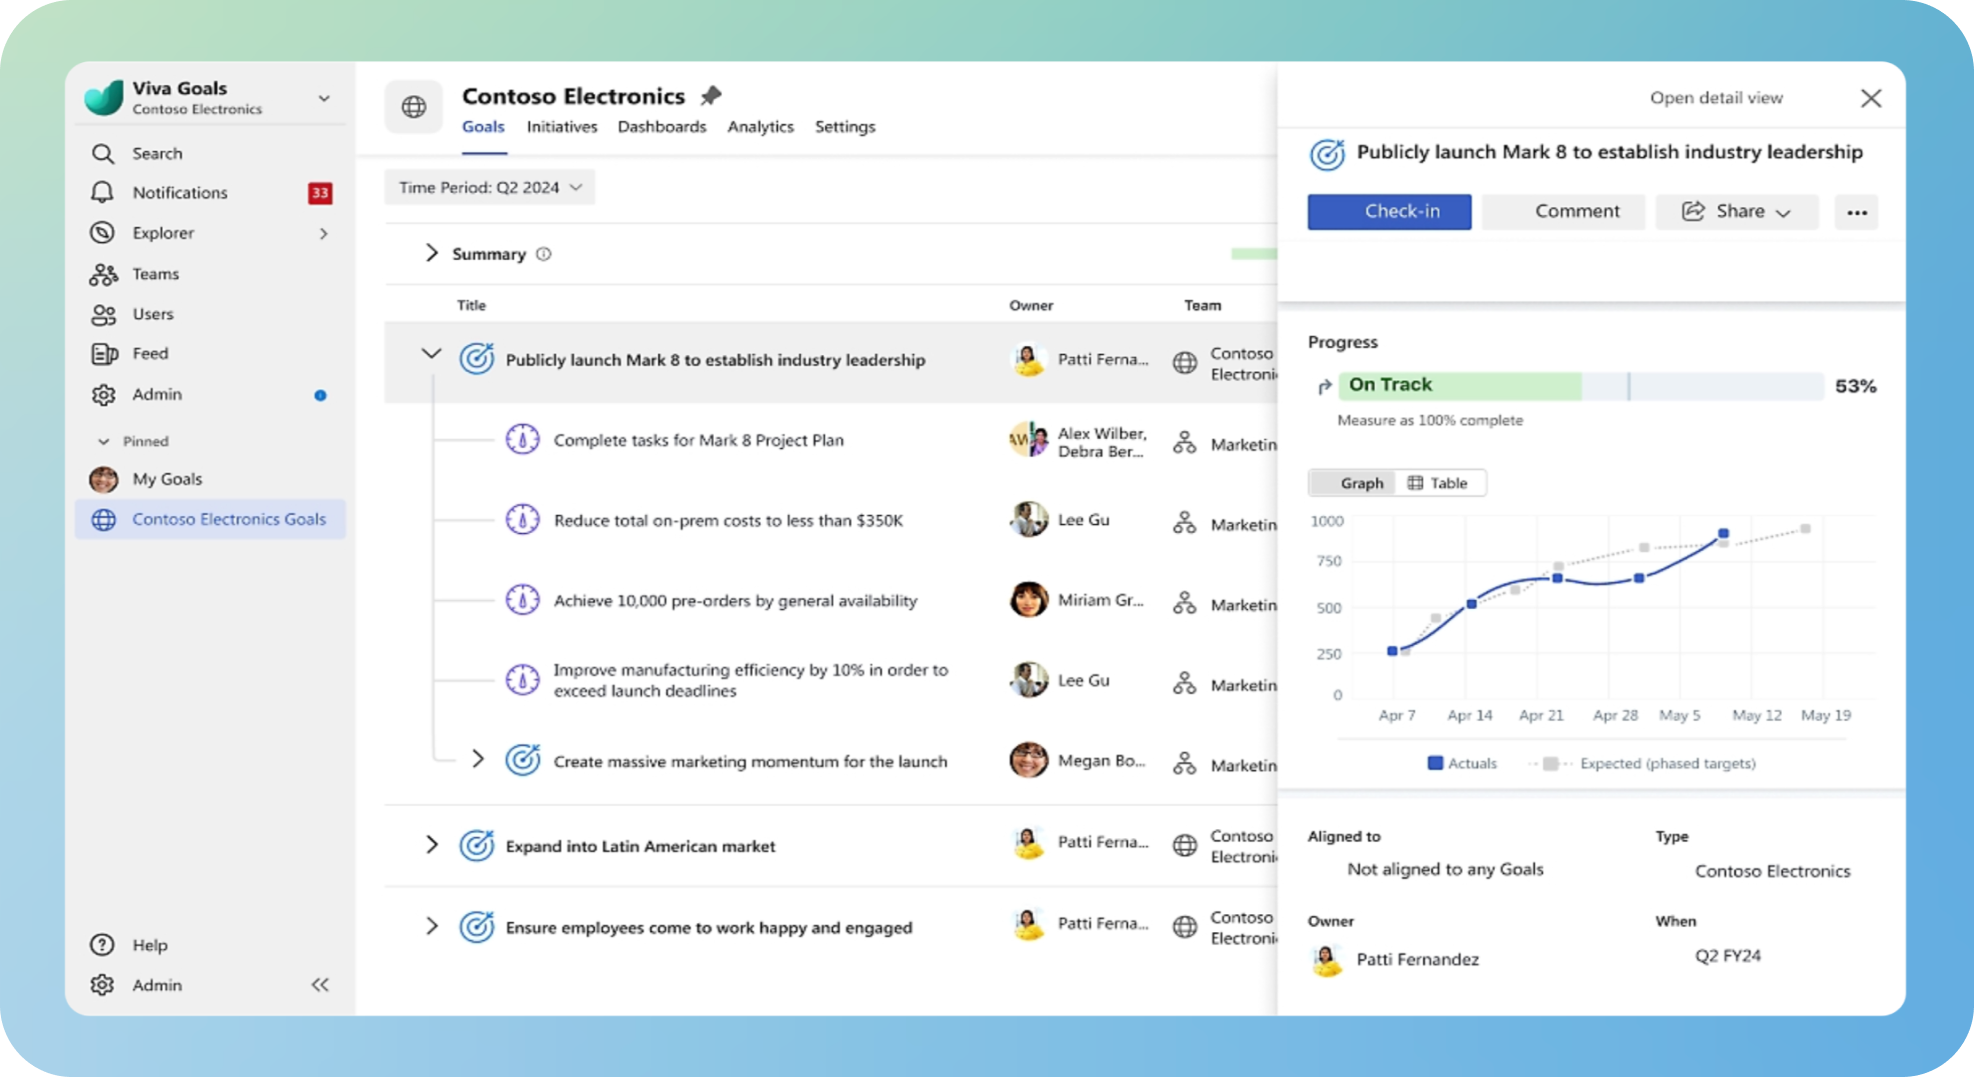The image size is (1974, 1077).
Task: Click Patti Fernandez owner in detail panel
Action: [x=1396, y=959]
